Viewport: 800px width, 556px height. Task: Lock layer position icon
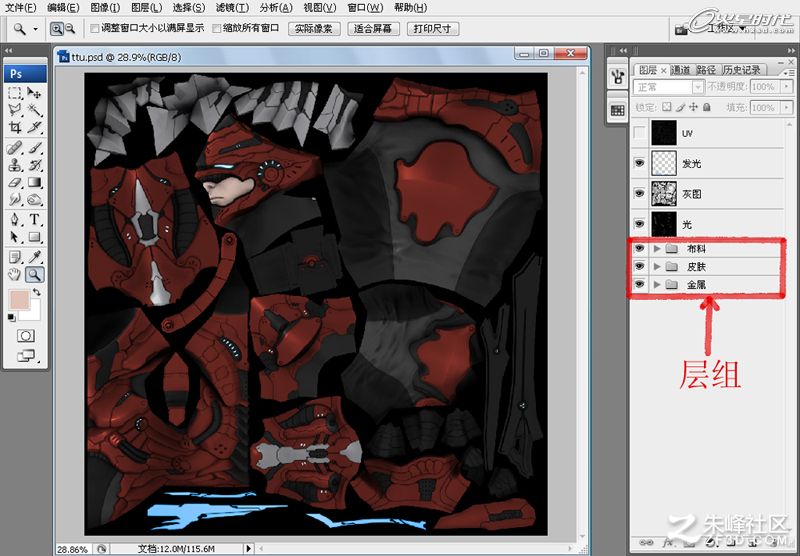pyautogui.click(x=693, y=107)
